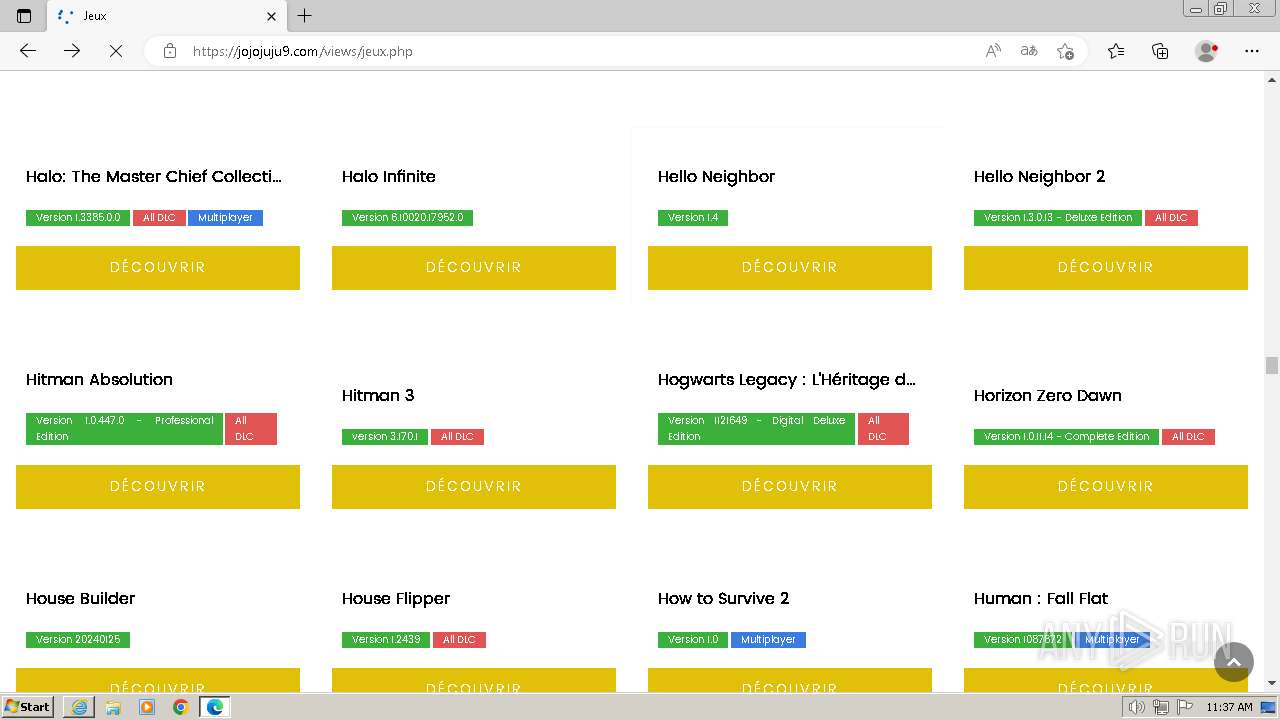Click the Multiplayer tag on Halo: Master Chief

pyautogui.click(x=225, y=218)
